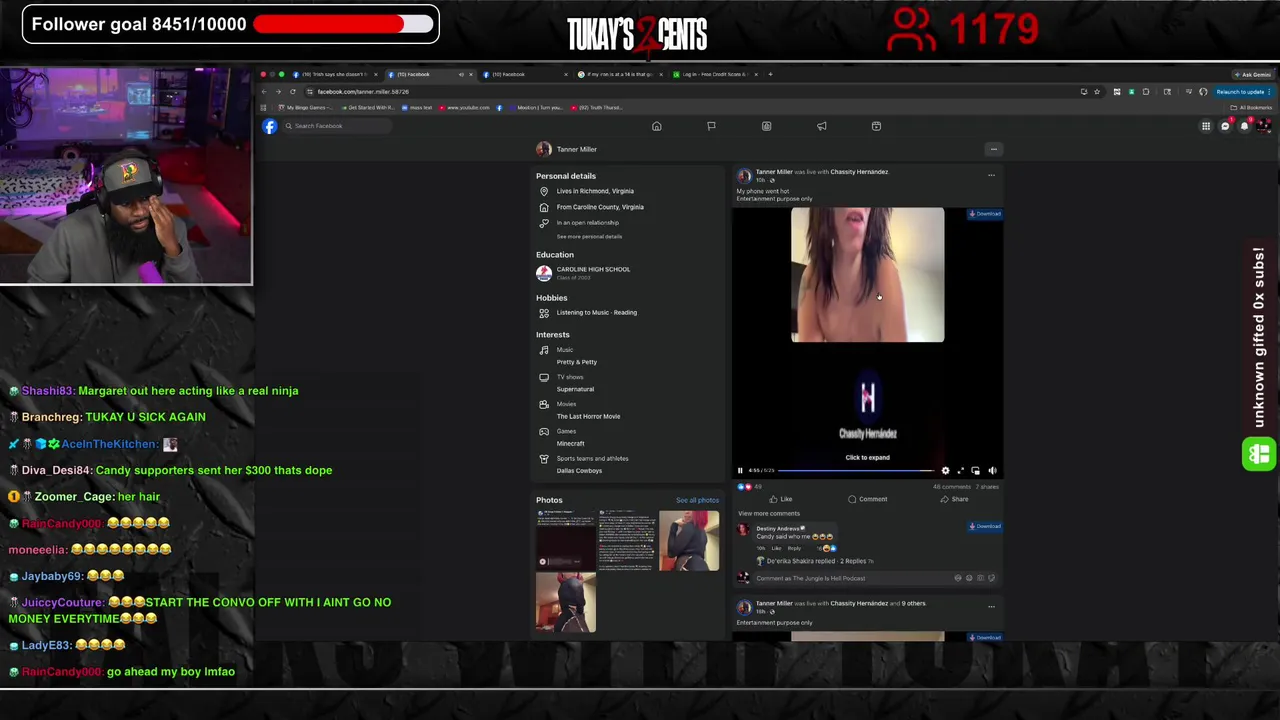
Task: Open the 48 comments count
Action: (951, 487)
